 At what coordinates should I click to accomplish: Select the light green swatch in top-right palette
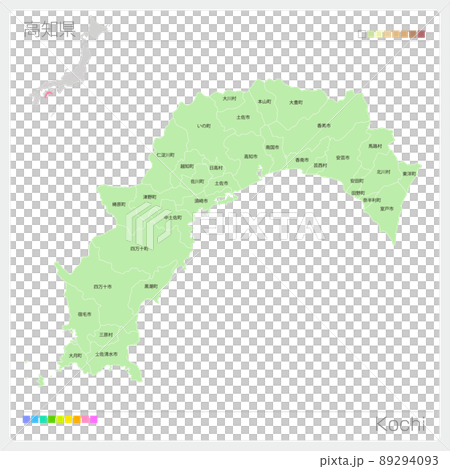[x=370, y=34]
